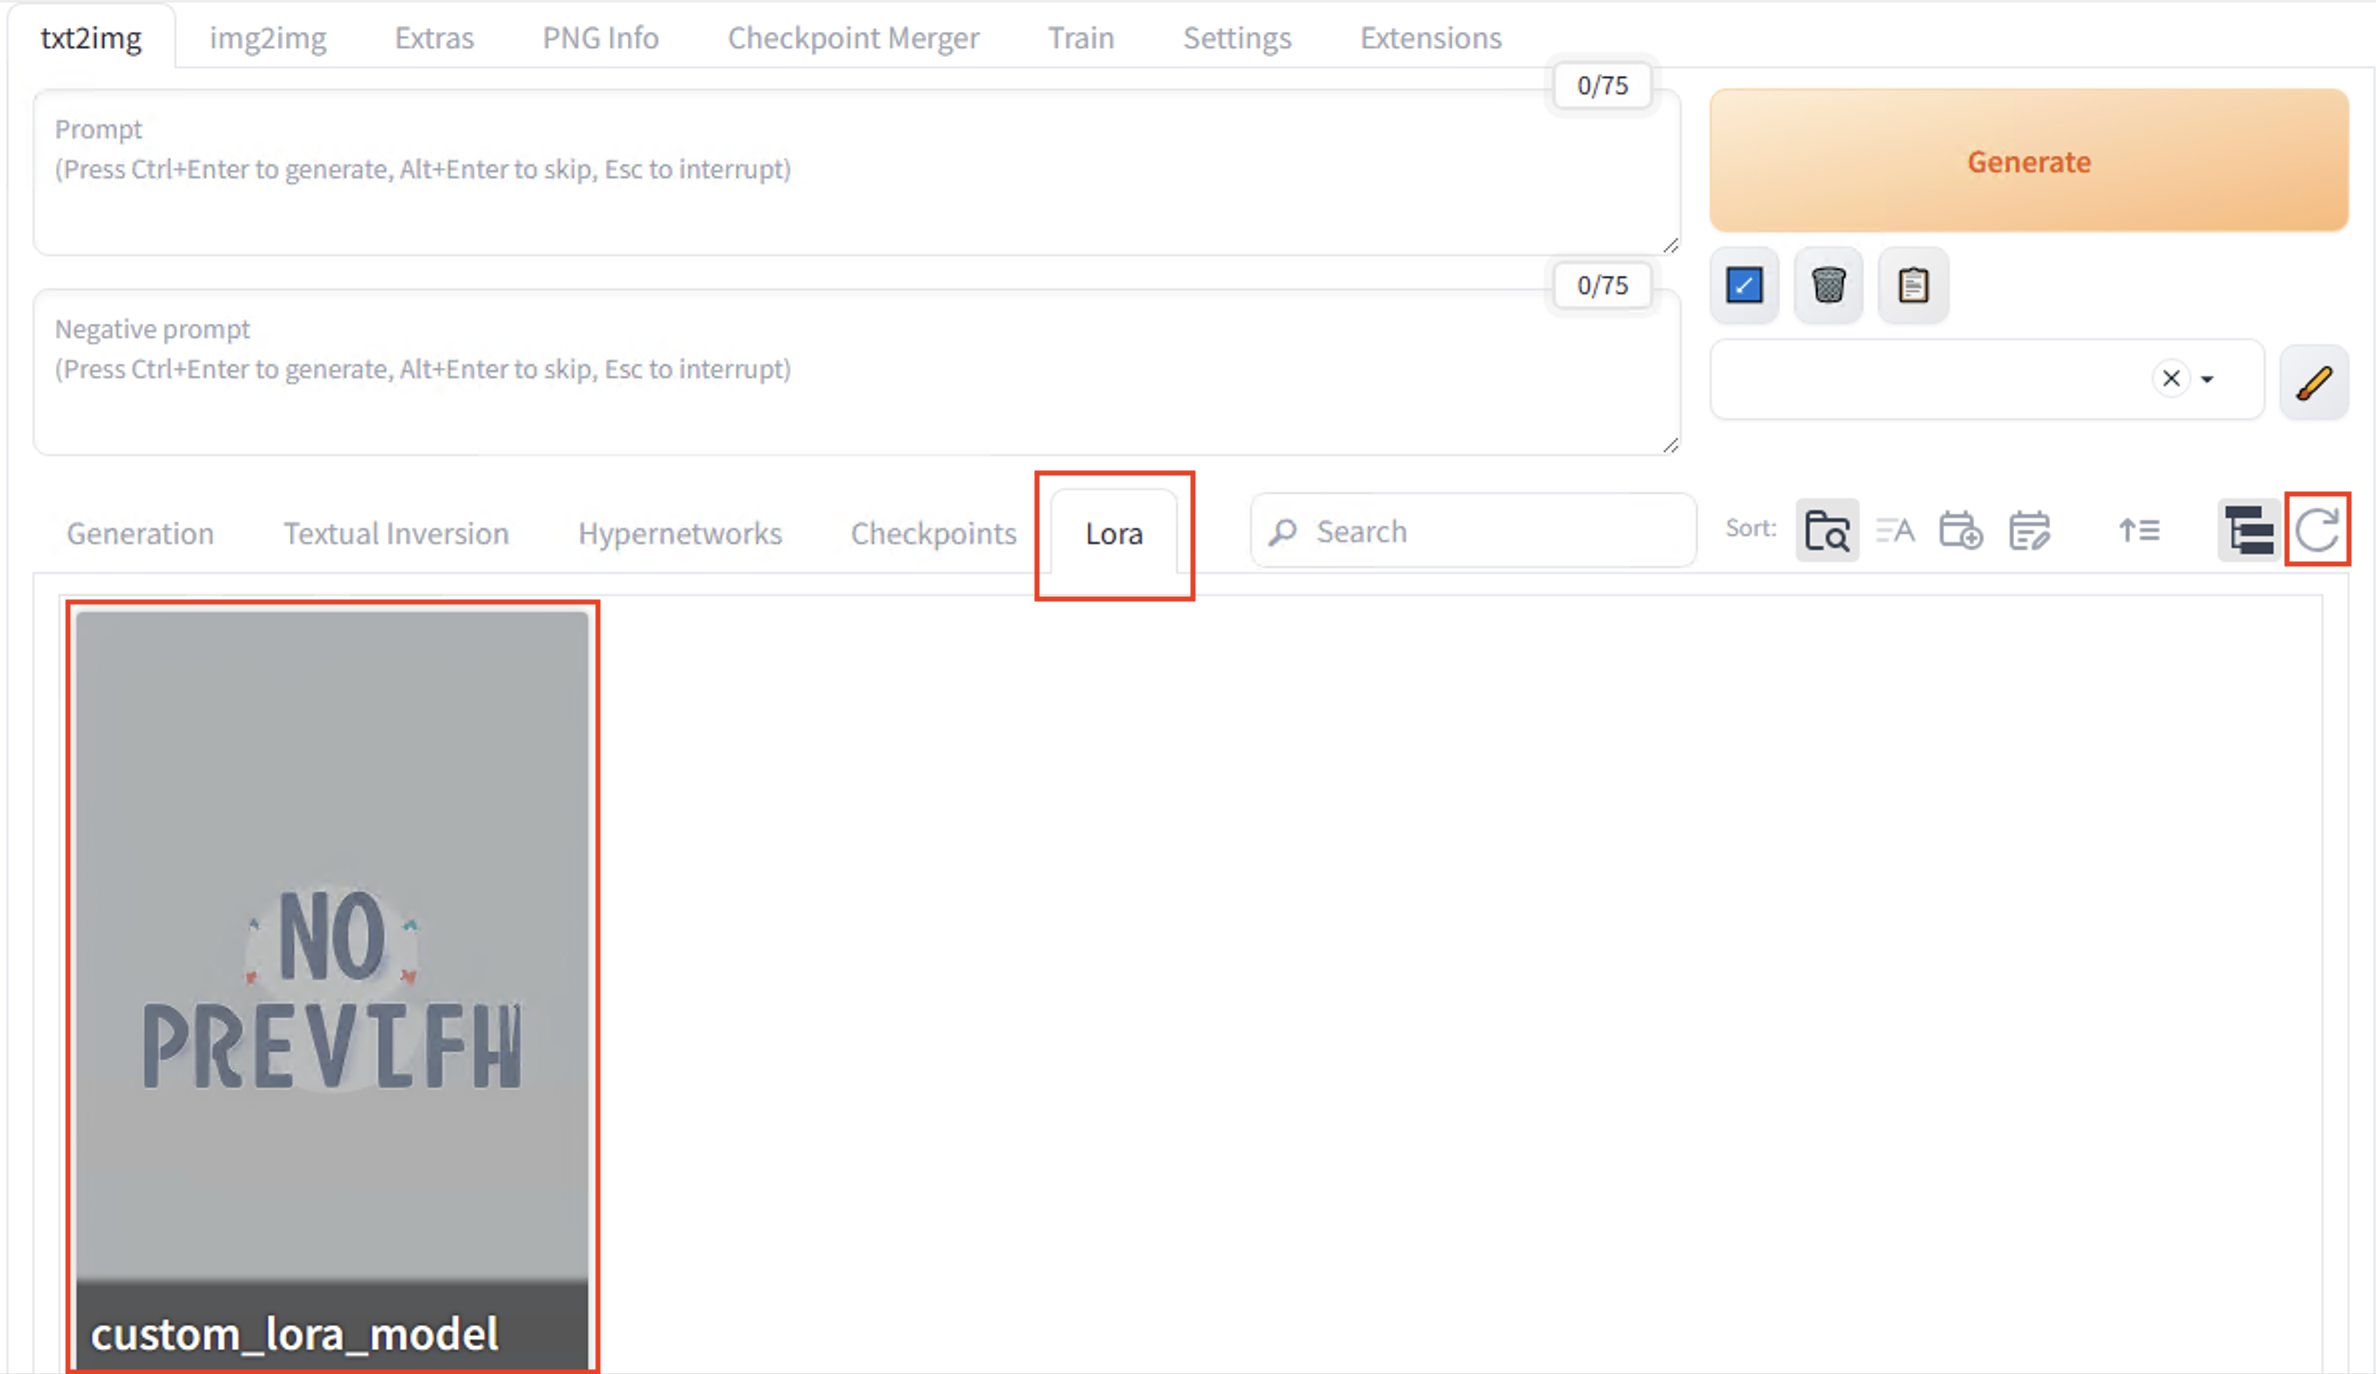This screenshot has height=1374, width=2376.
Task: Click the trash clear prompt icon
Action: pyautogui.click(x=1828, y=286)
